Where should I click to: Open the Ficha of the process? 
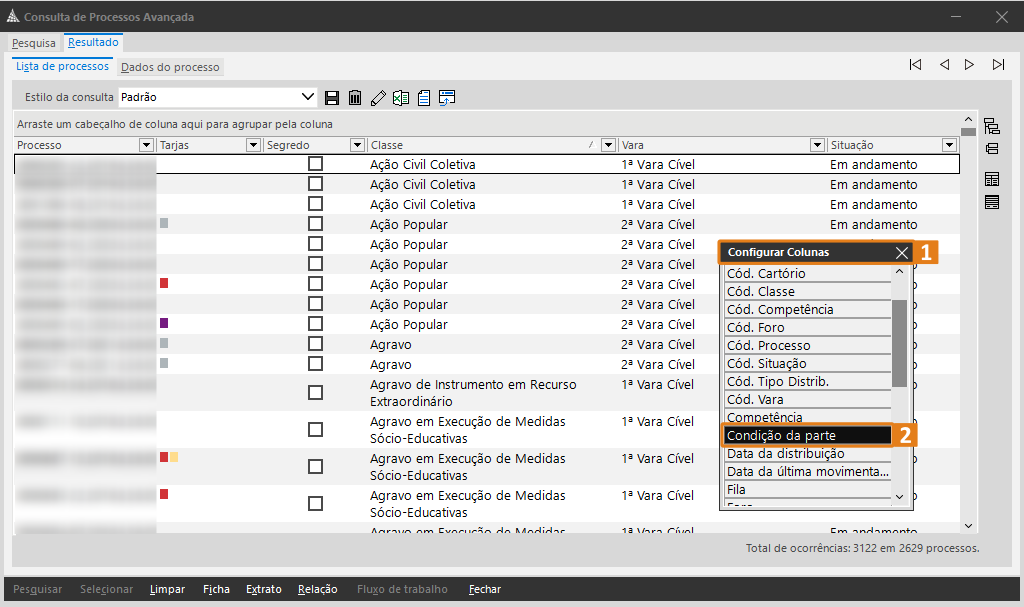pos(216,589)
